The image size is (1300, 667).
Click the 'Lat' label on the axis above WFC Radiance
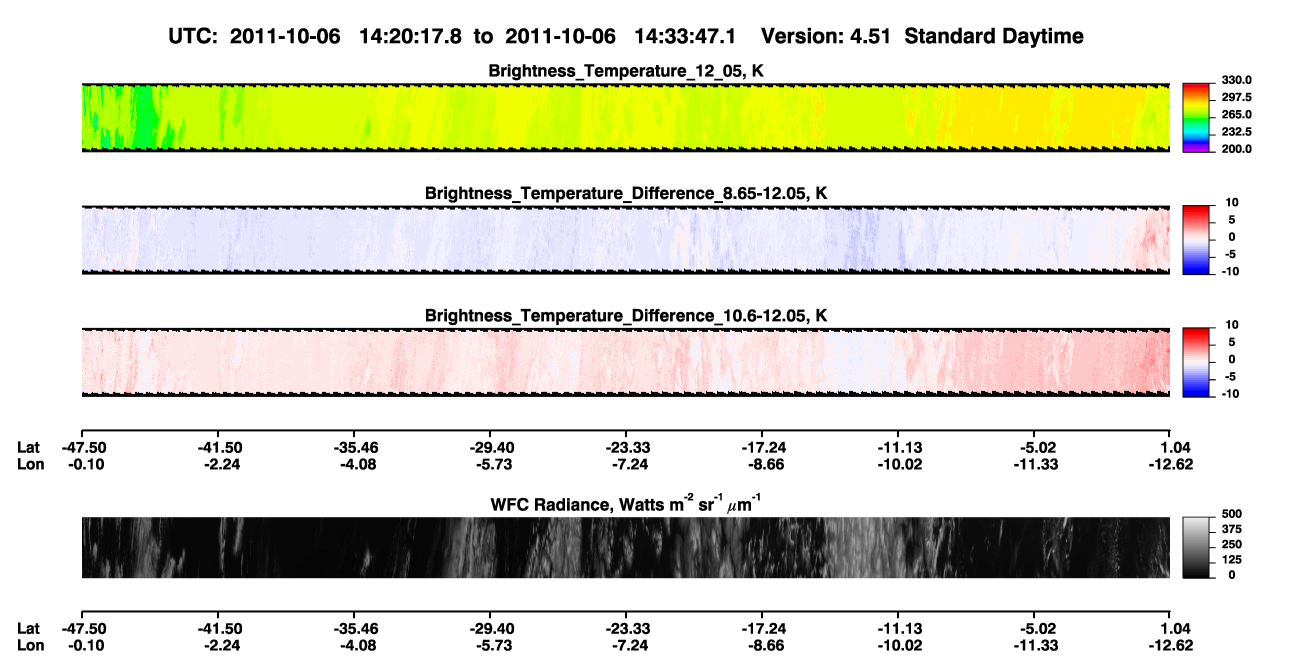click(x=28, y=448)
